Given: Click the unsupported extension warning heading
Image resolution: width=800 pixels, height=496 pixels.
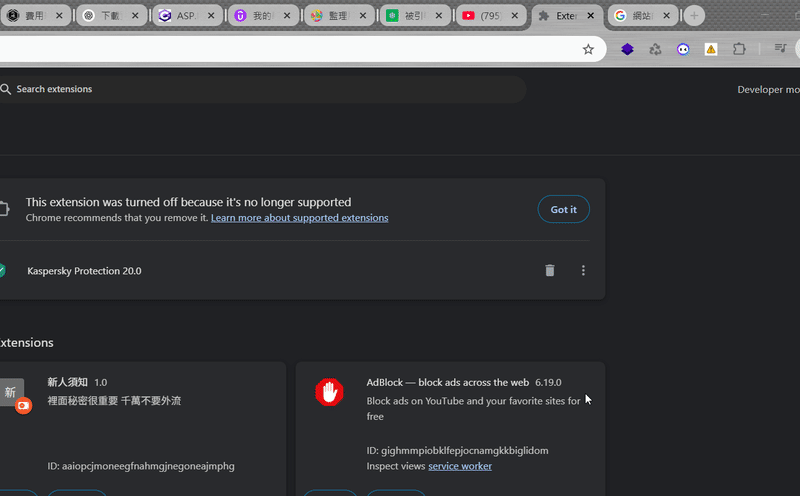Looking at the screenshot, I should pyautogui.click(x=188, y=202).
